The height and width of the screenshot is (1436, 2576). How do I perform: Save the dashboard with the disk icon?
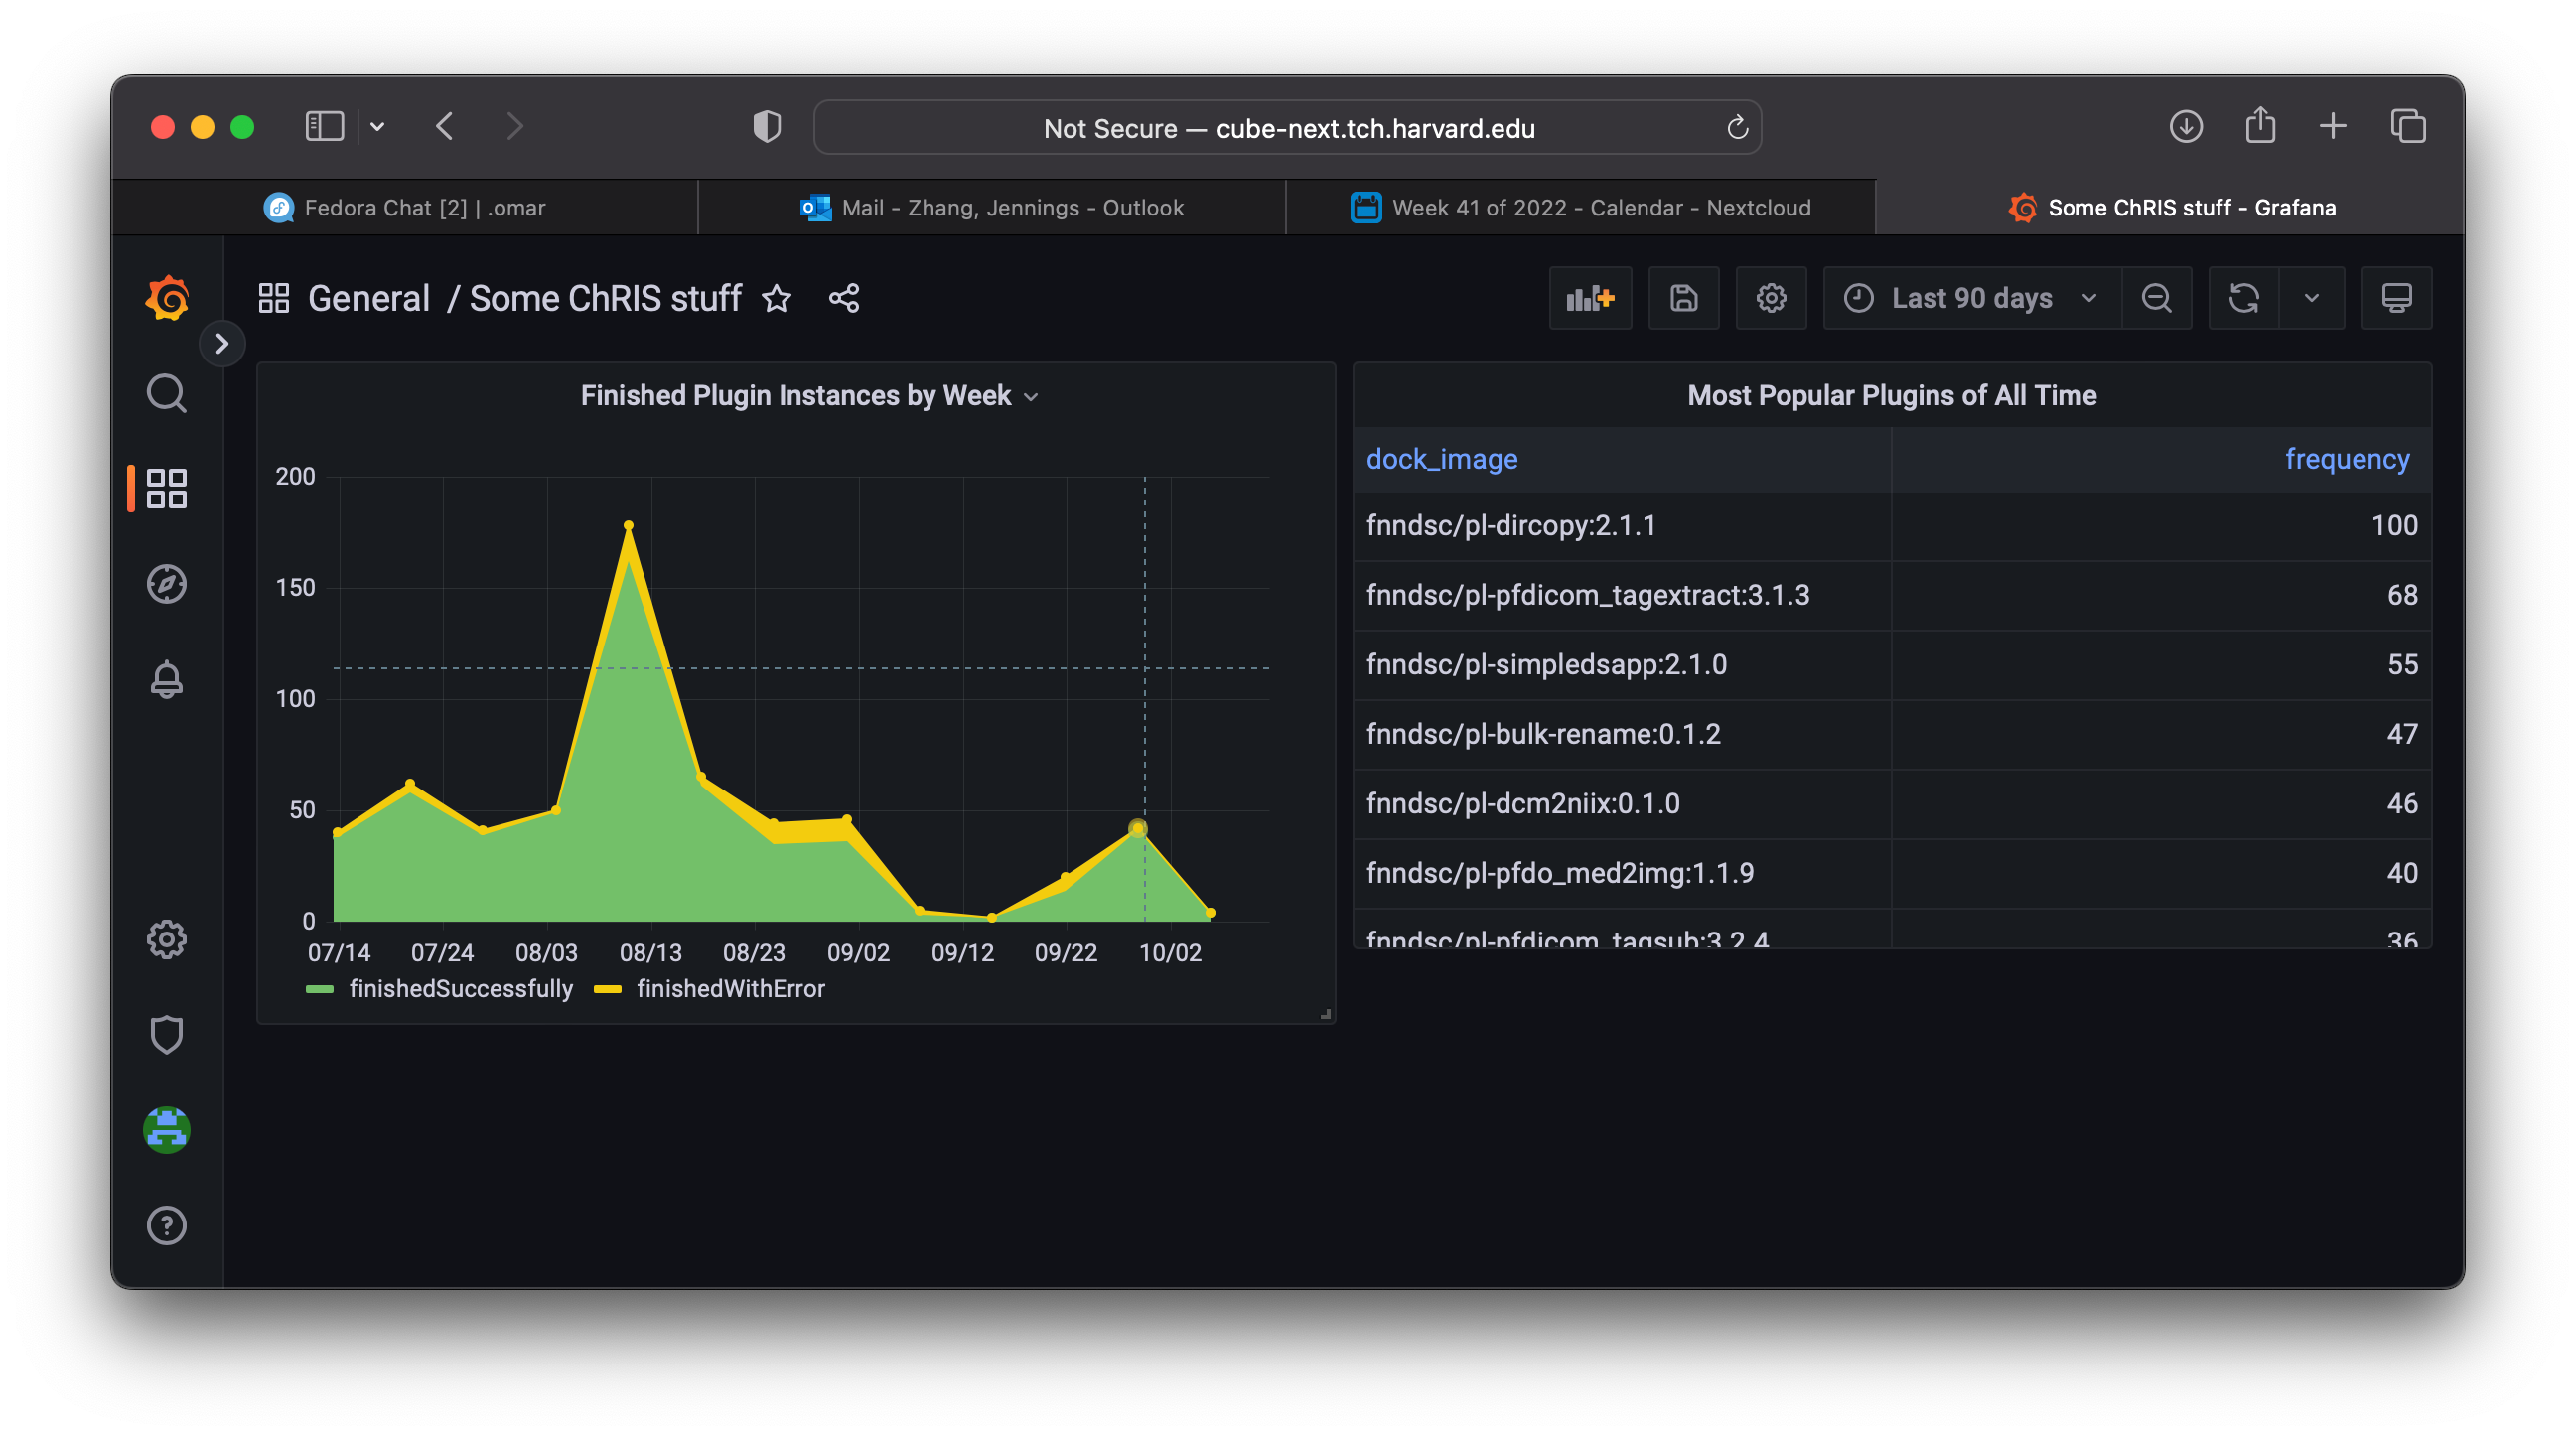coord(1683,297)
